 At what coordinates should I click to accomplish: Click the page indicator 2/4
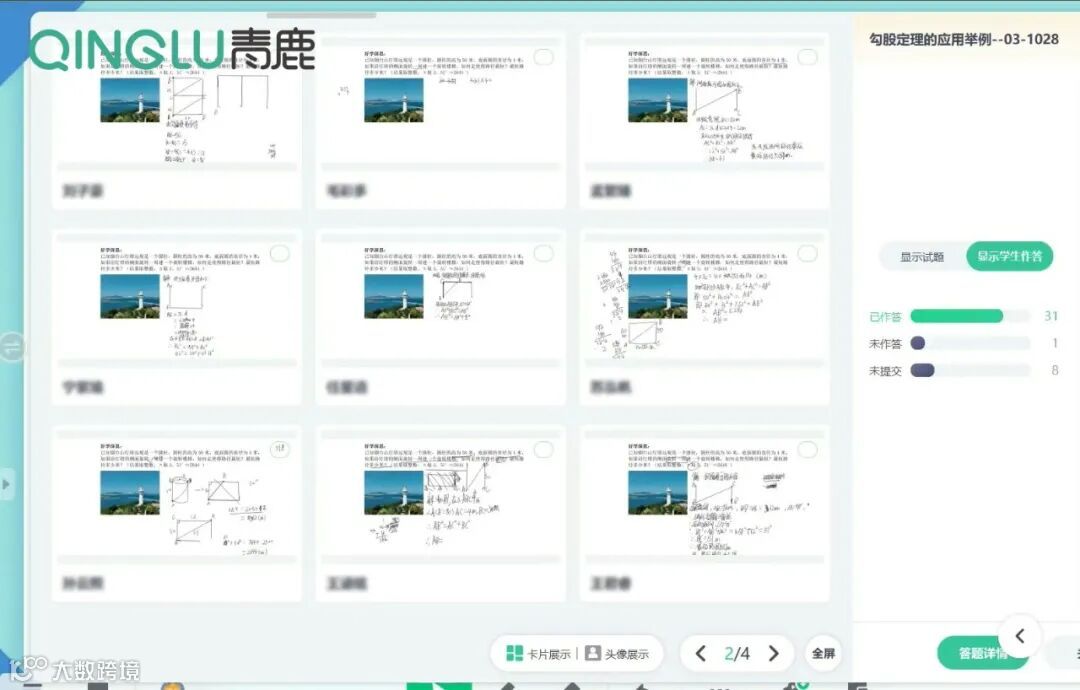click(x=737, y=654)
